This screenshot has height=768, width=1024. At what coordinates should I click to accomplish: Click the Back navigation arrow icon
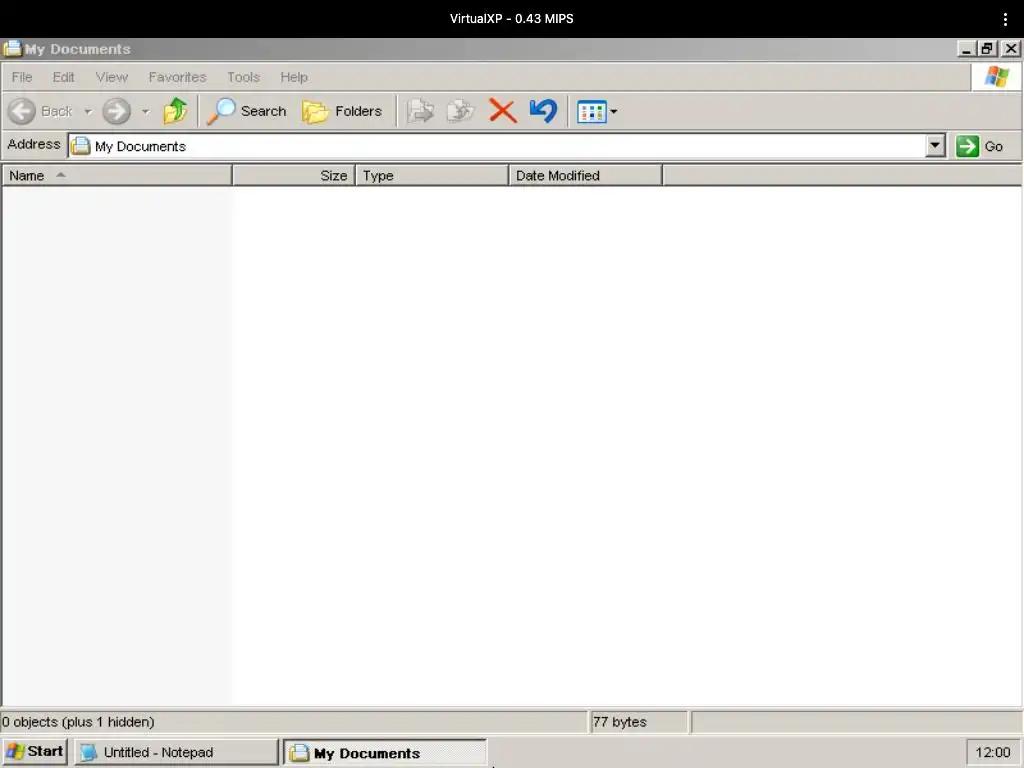22,111
